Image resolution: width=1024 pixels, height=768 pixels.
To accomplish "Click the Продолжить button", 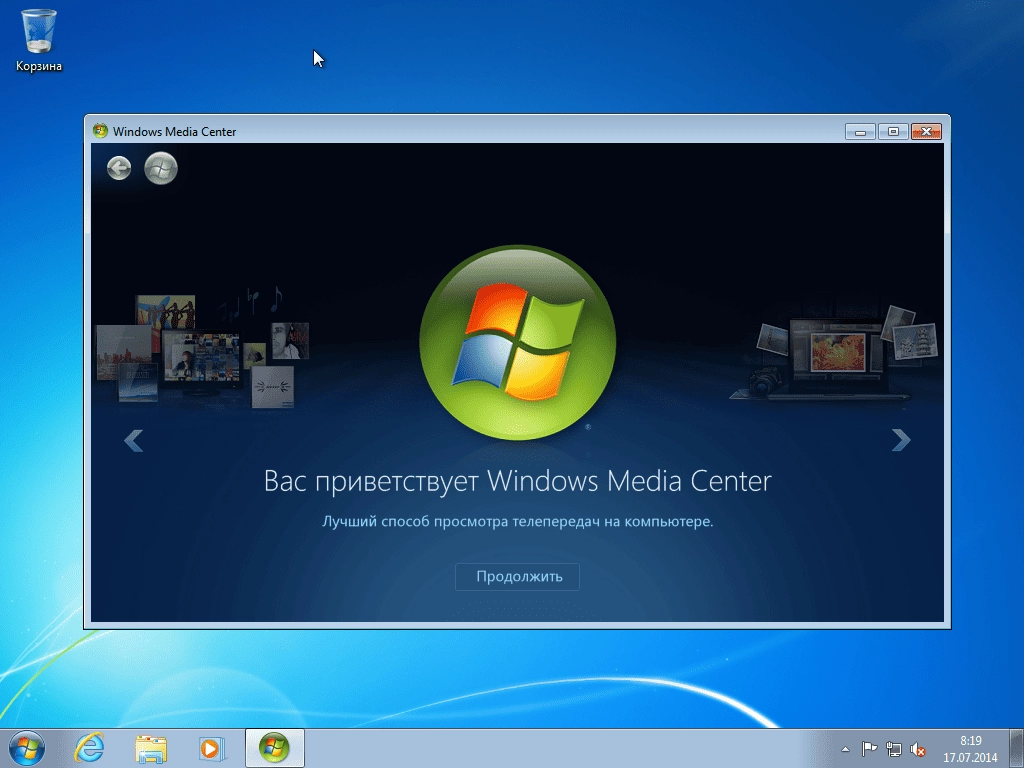I will pyautogui.click(x=517, y=577).
